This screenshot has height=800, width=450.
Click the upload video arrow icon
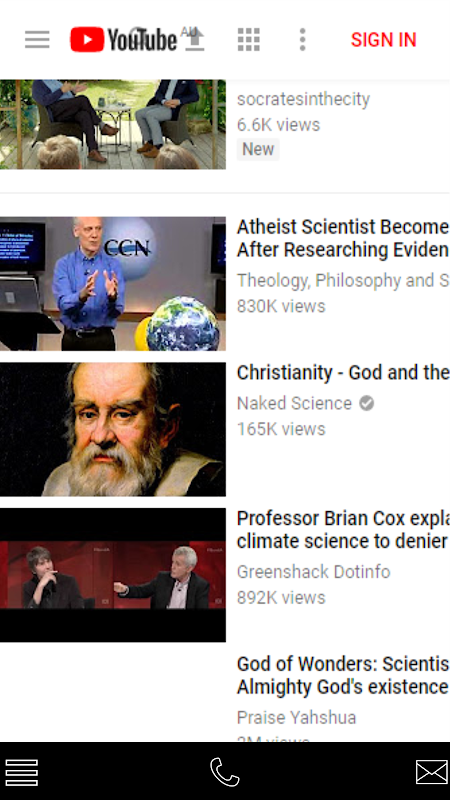pyautogui.click(x=194, y=40)
